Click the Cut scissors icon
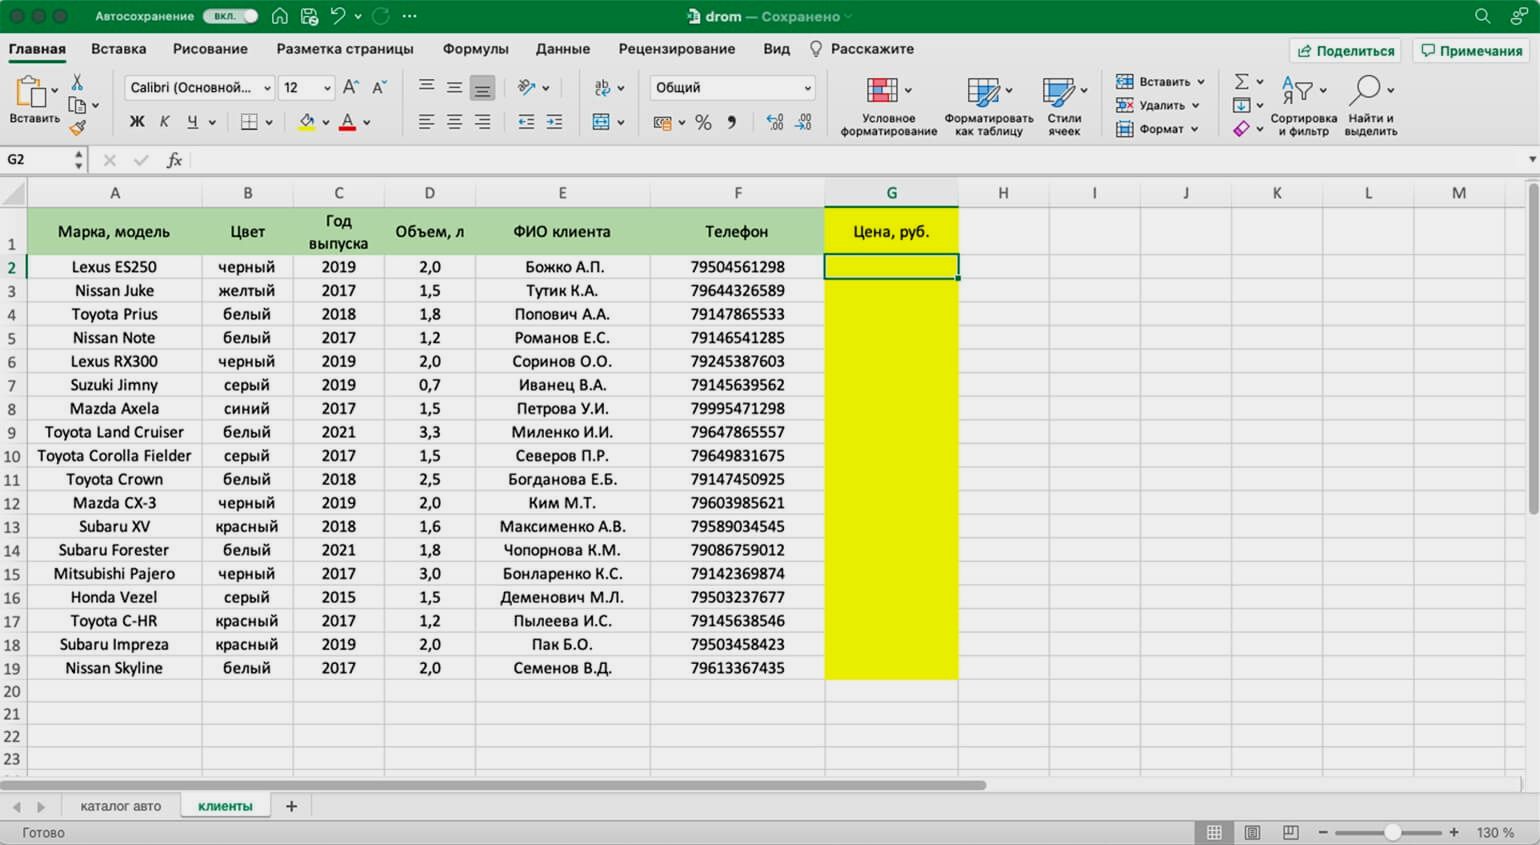The image size is (1540, 845). [77, 82]
